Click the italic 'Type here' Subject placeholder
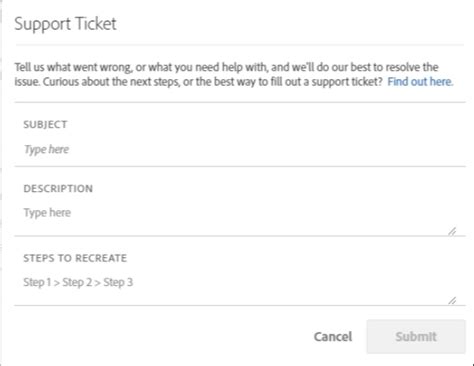This screenshot has height=366, width=474. coord(46,149)
